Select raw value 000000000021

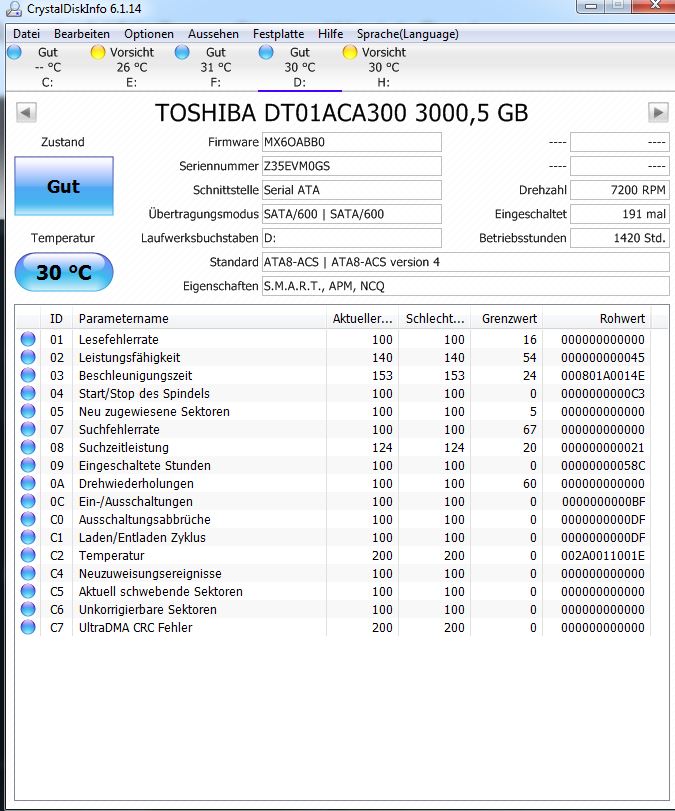tap(603, 447)
